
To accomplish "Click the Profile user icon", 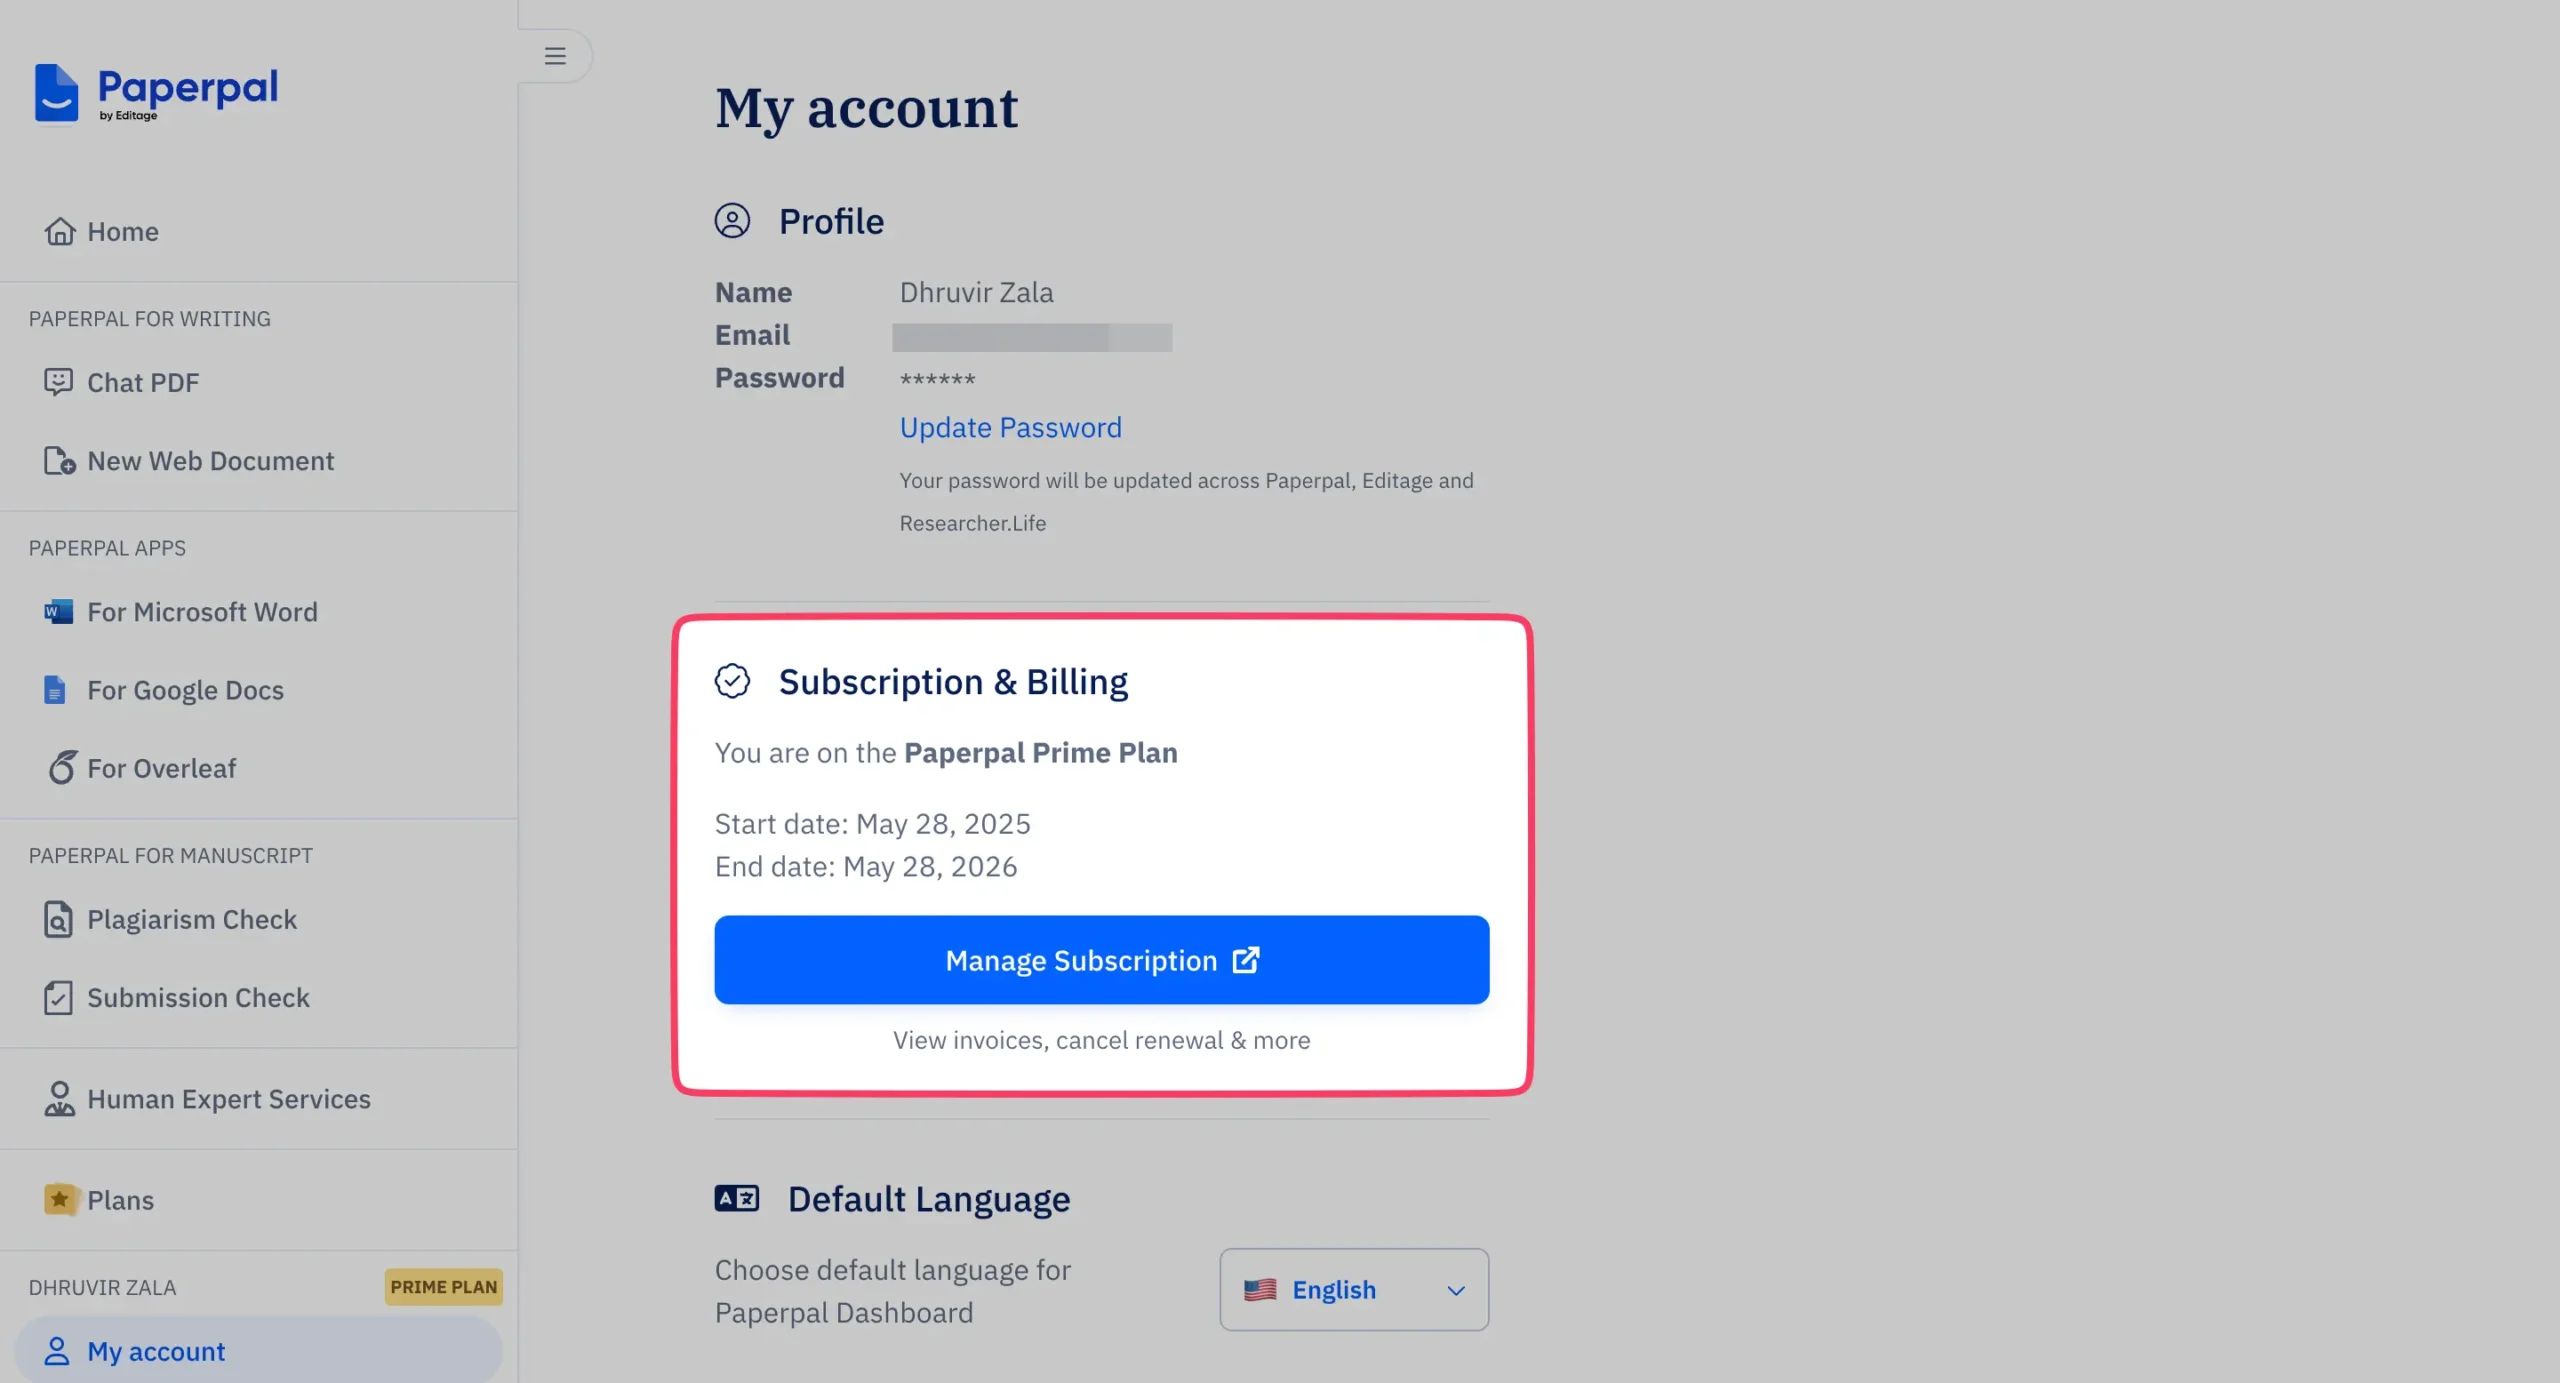I will 732,221.
